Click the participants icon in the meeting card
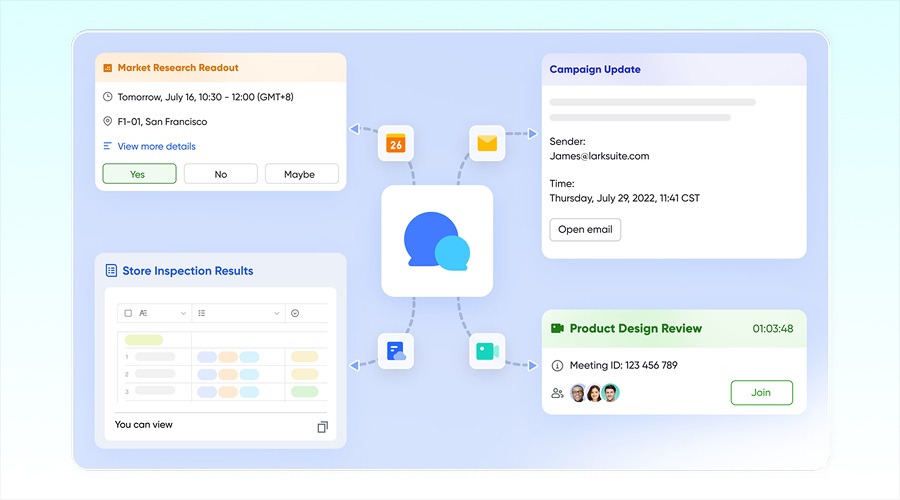Image resolution: width=900 pixels, height=500 pixels. [557, 393]
